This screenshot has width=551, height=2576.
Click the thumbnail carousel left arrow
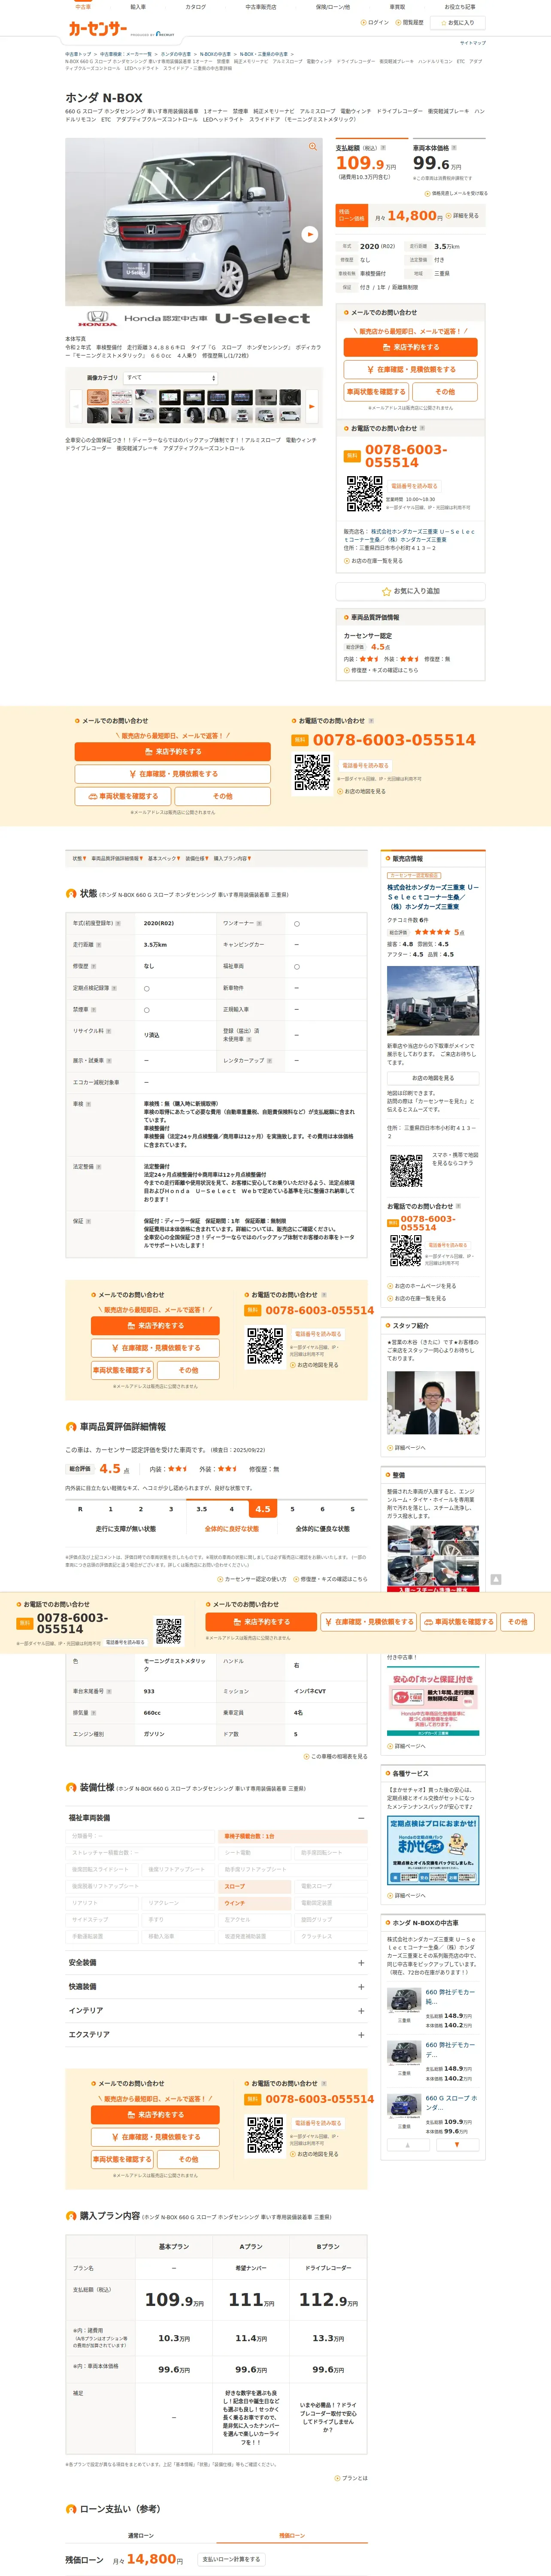(x=75, y=406)
